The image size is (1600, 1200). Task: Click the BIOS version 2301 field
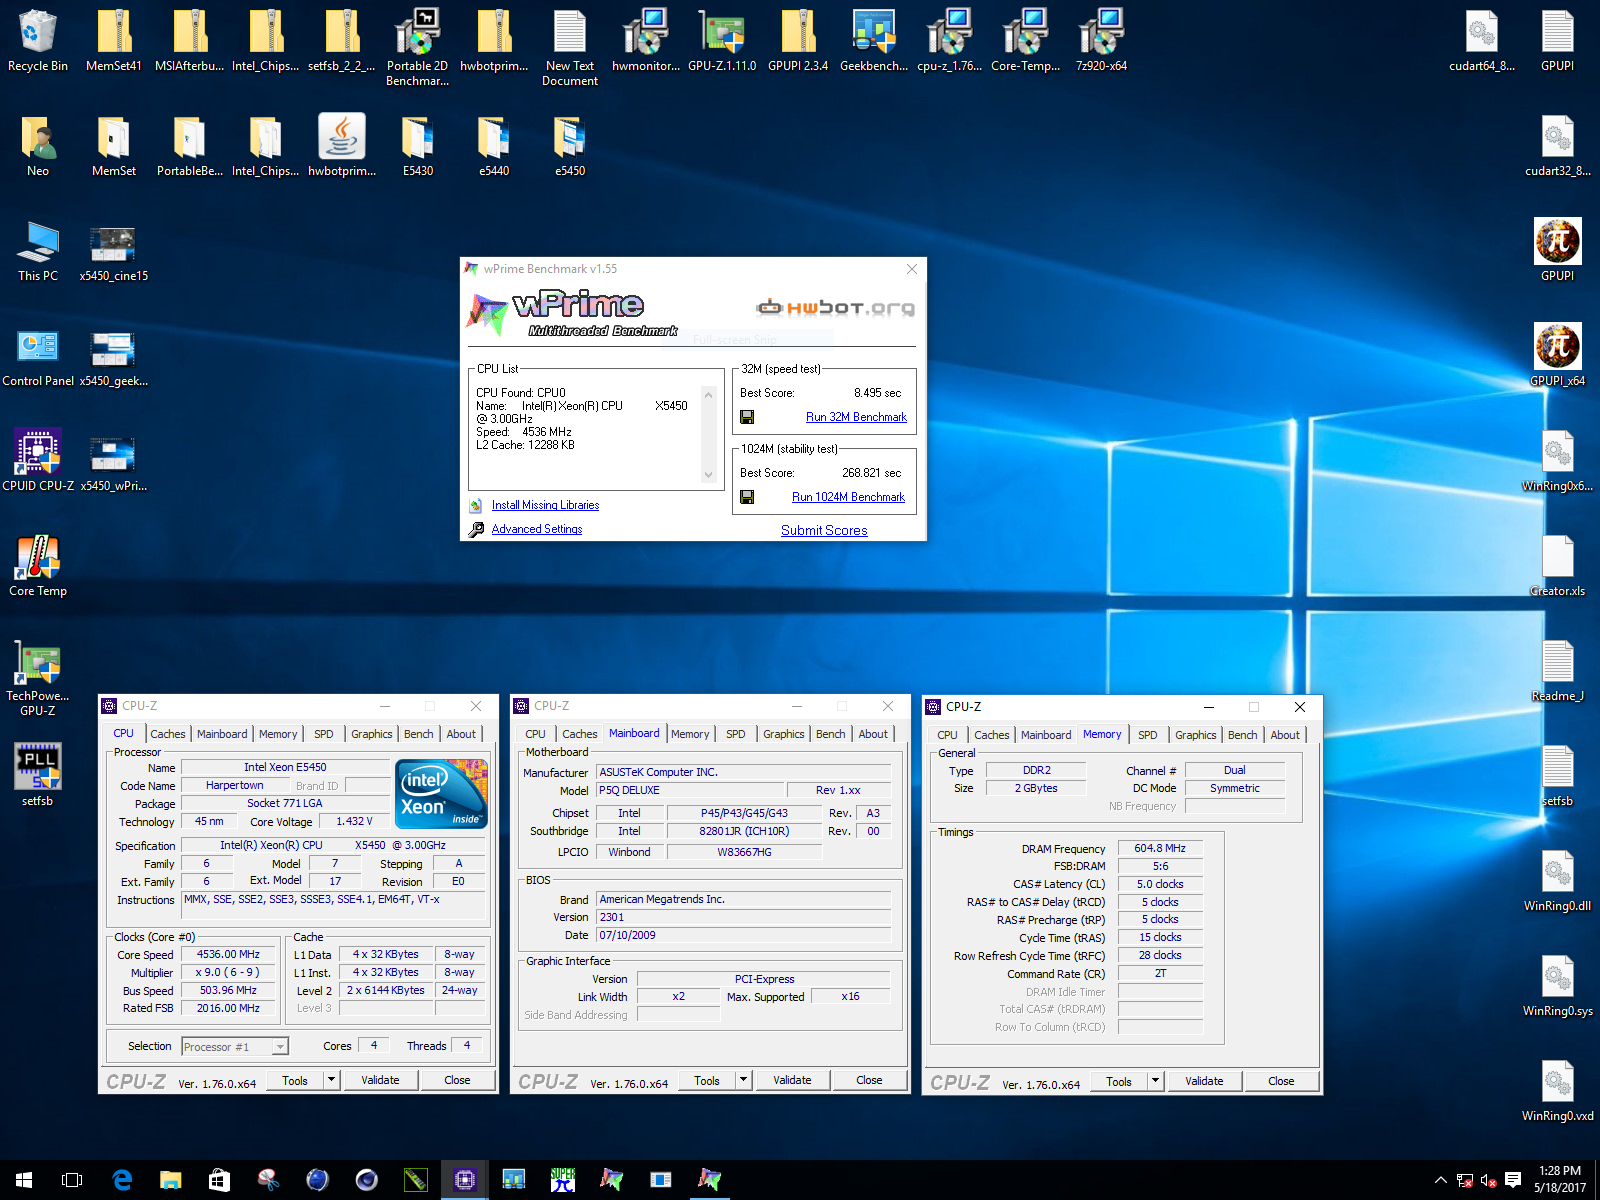(x=743, y=917)
